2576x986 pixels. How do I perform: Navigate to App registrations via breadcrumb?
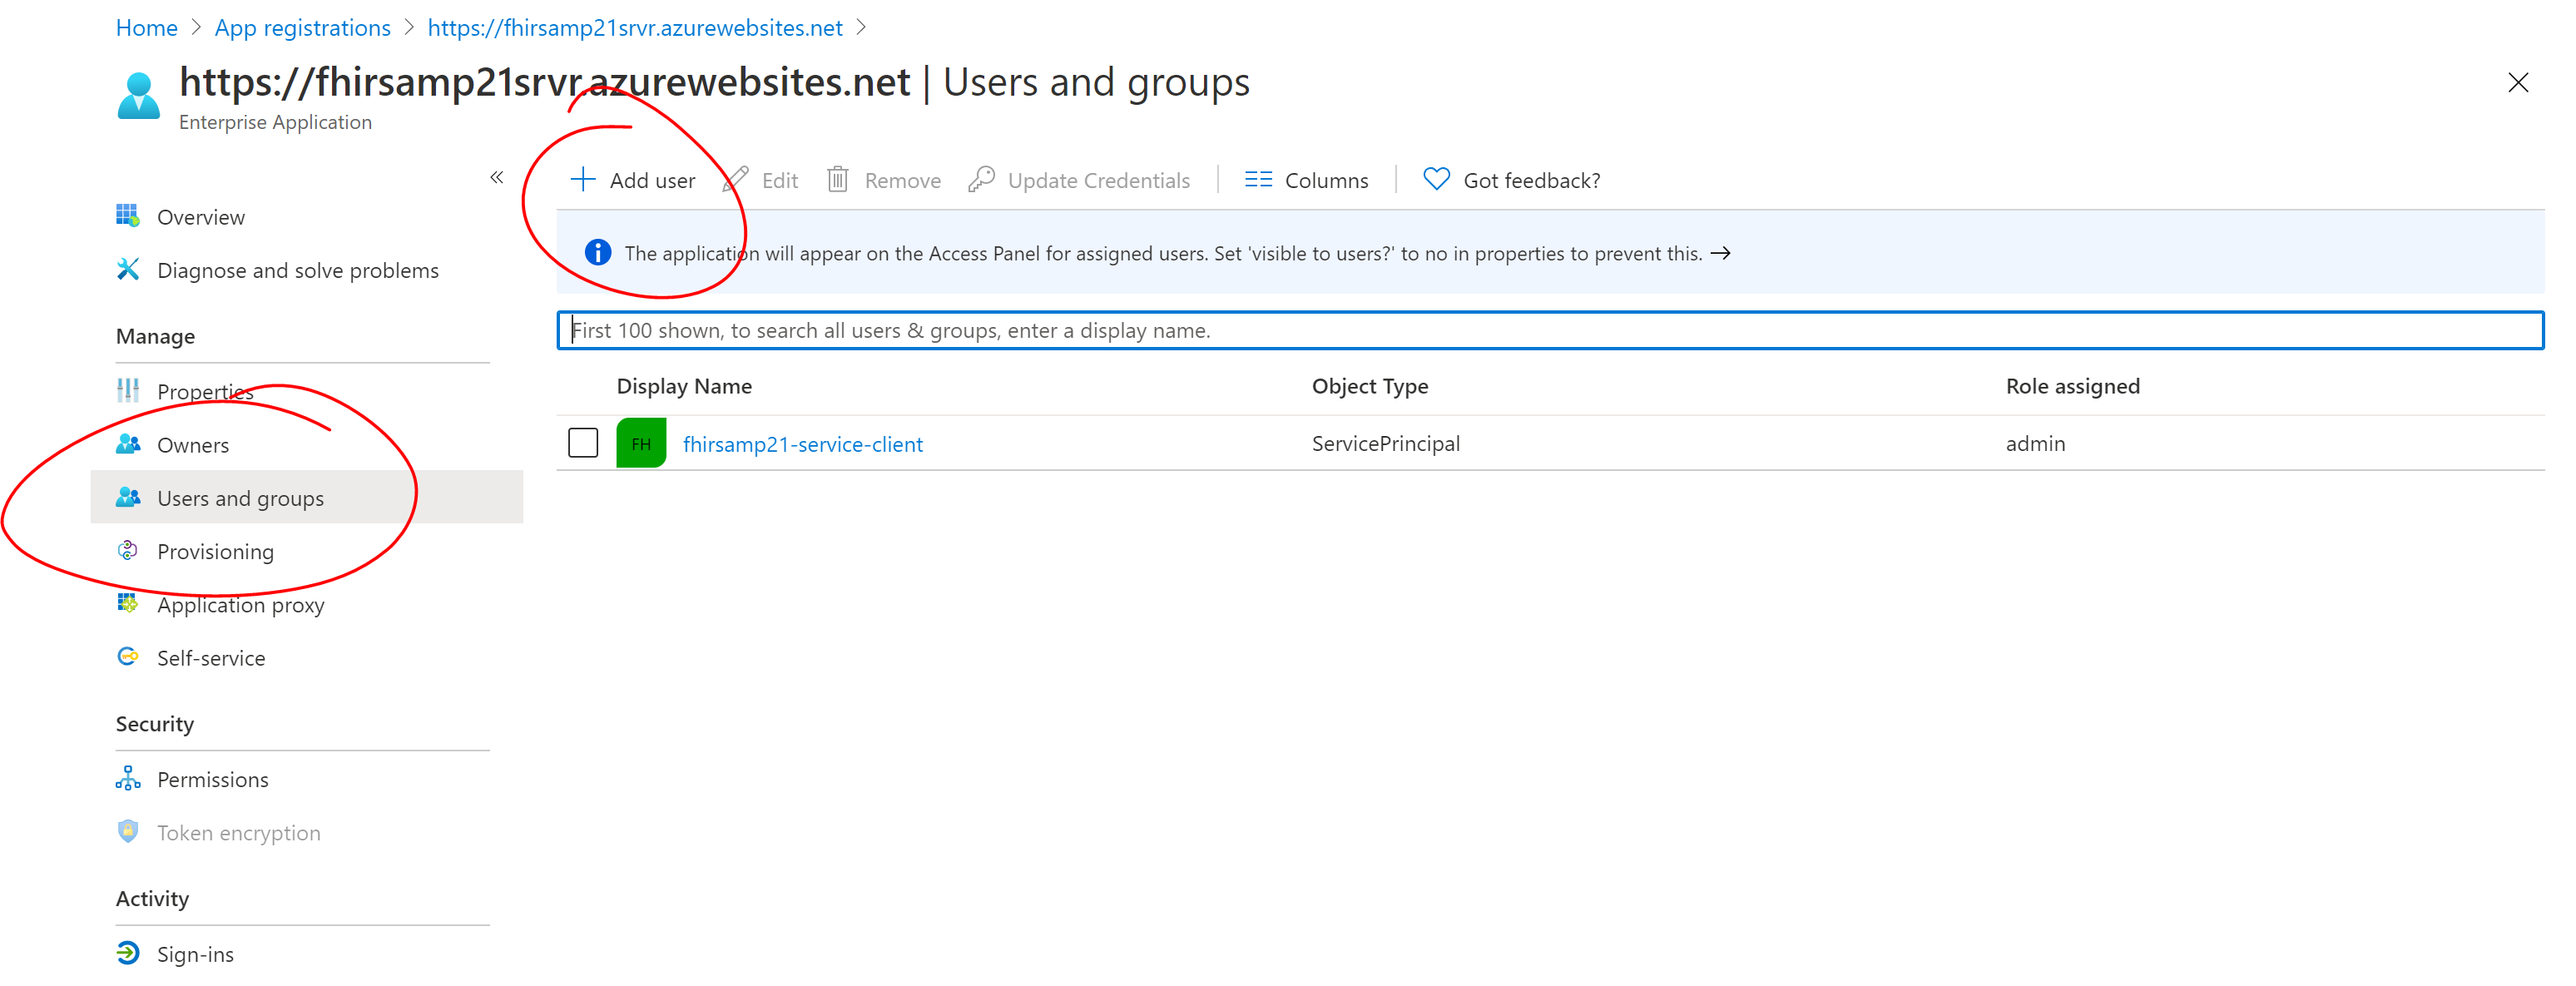point(302,27)
